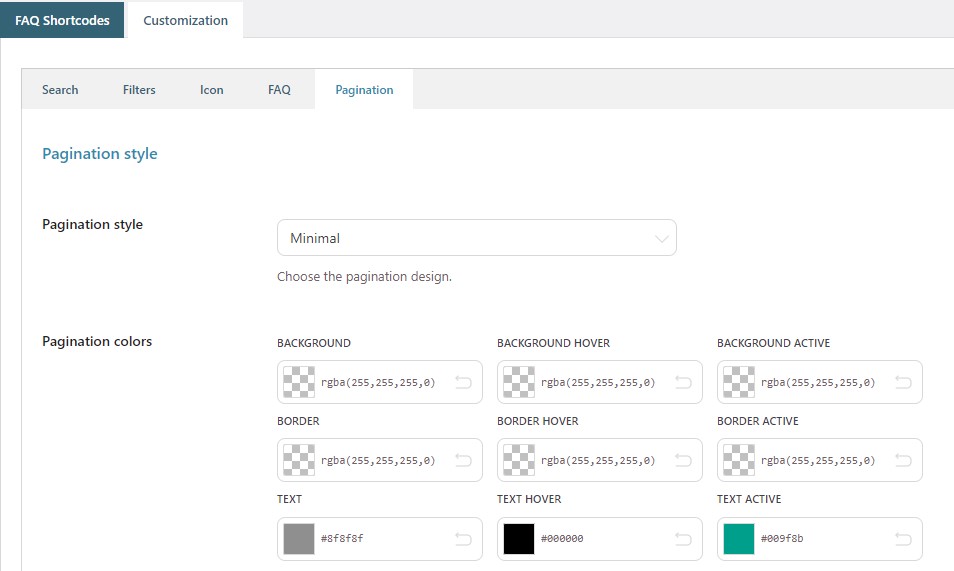954x571 pixels.
Task: Open the Customization tab
Action: [x=185, y=20]
